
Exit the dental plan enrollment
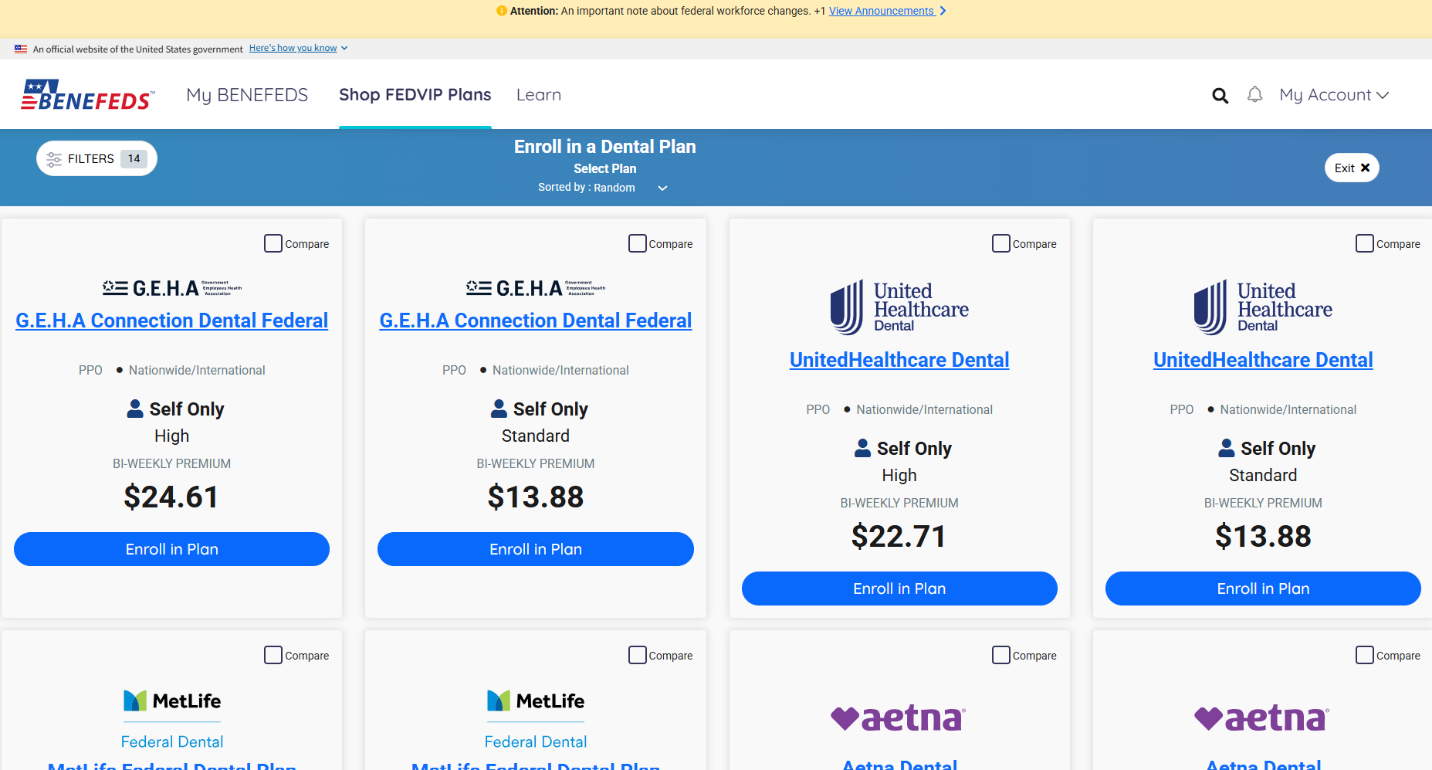coord(1351,168)
